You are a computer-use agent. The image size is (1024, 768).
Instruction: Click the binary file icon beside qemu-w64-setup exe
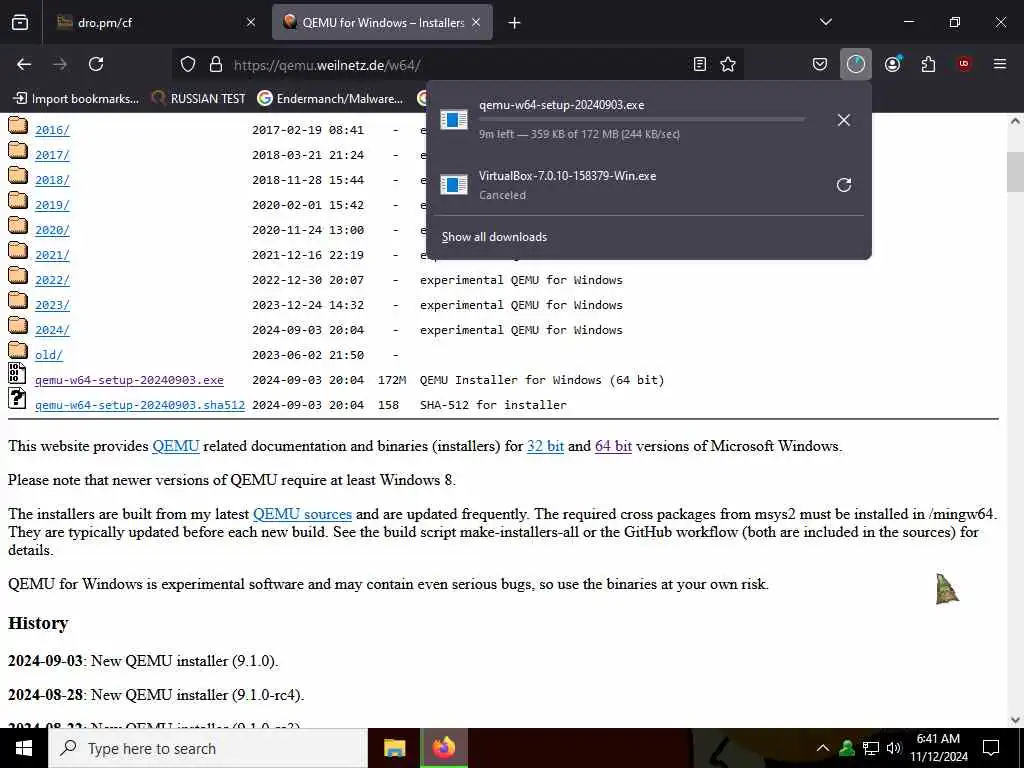click(17, 373)
